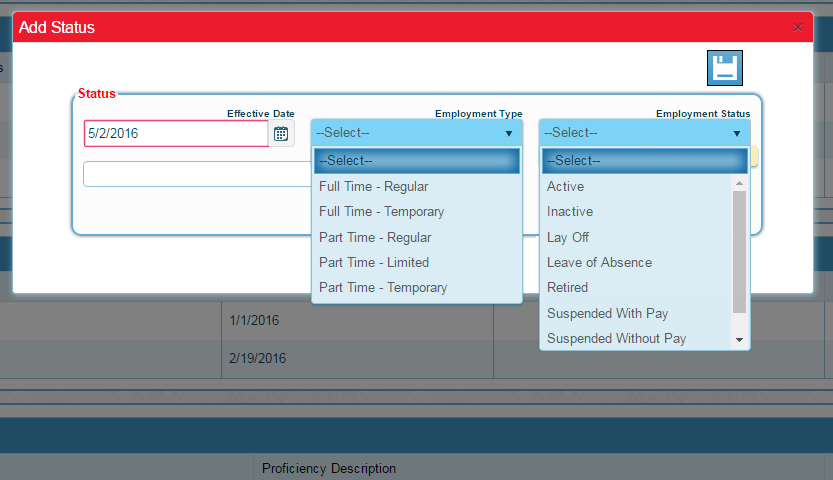Expand the Employment Type dropdown
The width and height of the screenshot is (833, 480).
416,133
